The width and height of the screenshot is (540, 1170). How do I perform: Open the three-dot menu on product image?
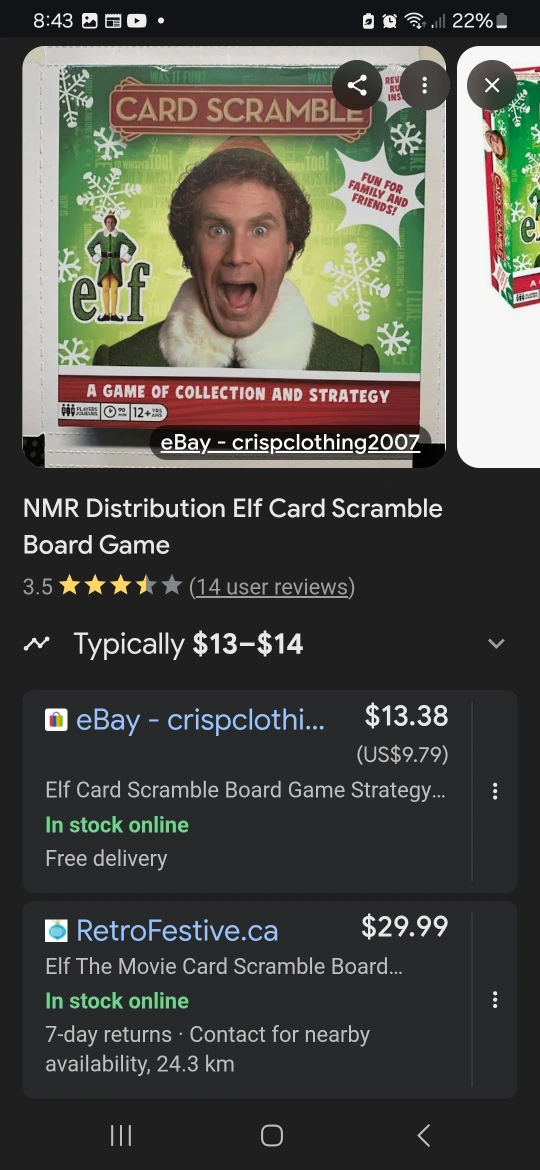tap(424, 86)
